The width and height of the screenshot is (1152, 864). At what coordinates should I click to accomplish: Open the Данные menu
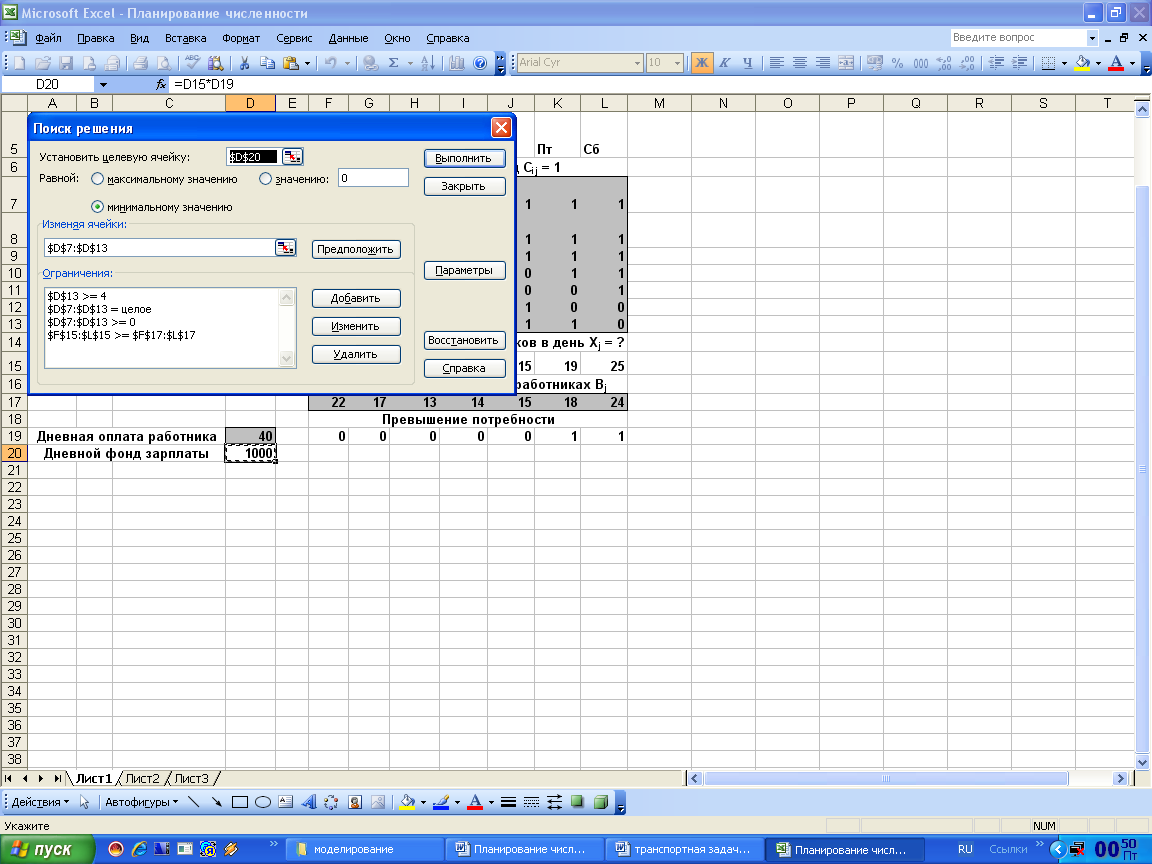click(x=348, y=38)
